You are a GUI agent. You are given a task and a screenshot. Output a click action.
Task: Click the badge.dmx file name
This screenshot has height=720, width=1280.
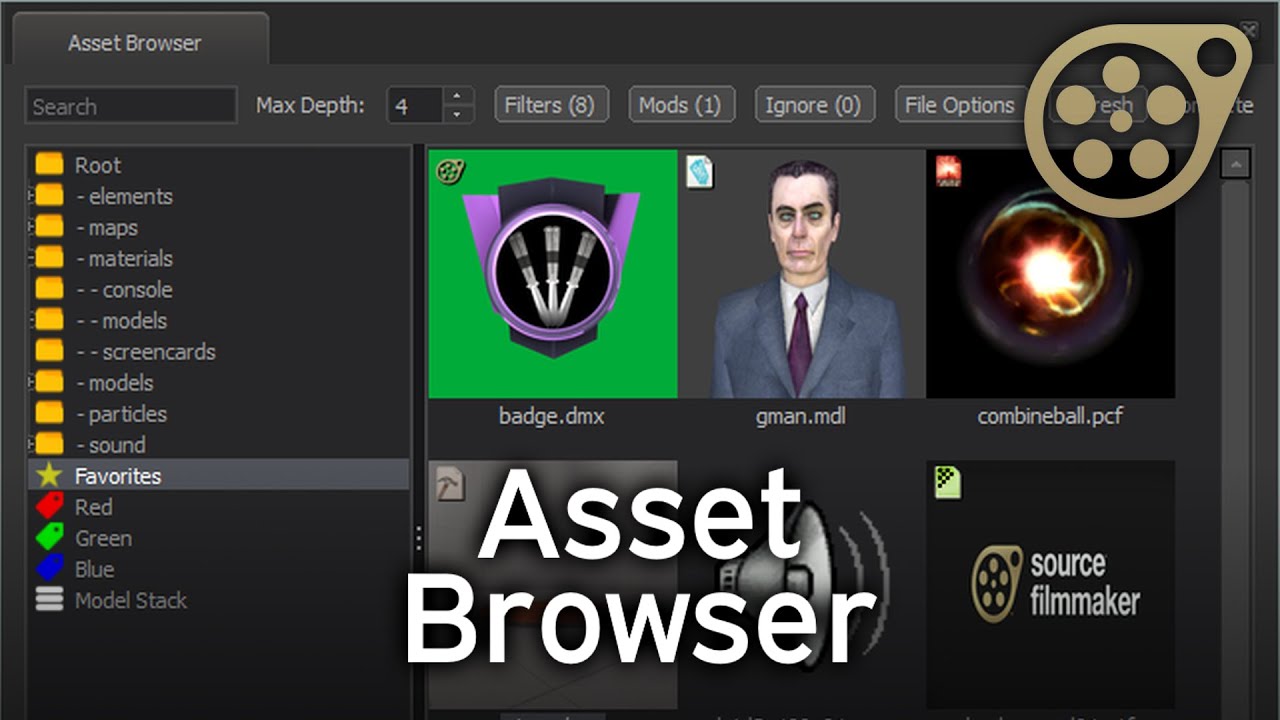click(x=552, y=416)
